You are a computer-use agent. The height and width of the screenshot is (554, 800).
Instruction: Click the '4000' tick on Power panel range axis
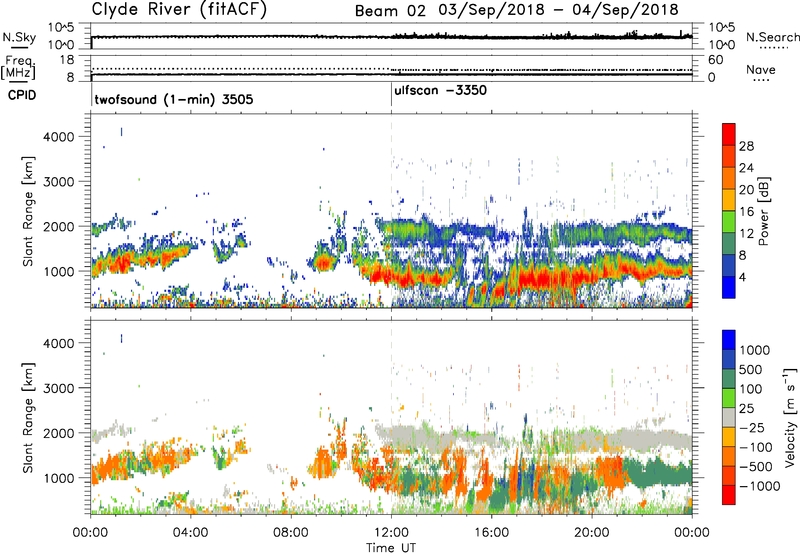coord(59,137)
